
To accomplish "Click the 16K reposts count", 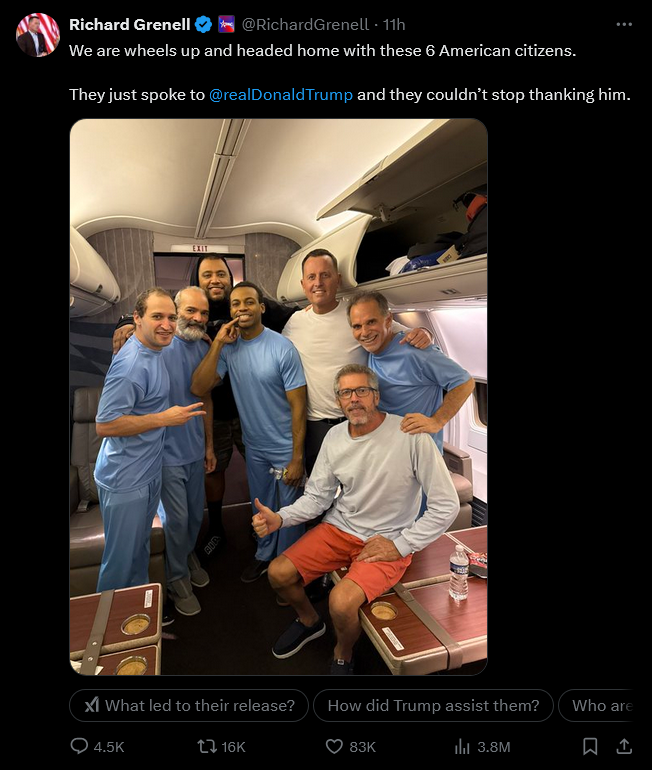I will click(x=233, y=747).
